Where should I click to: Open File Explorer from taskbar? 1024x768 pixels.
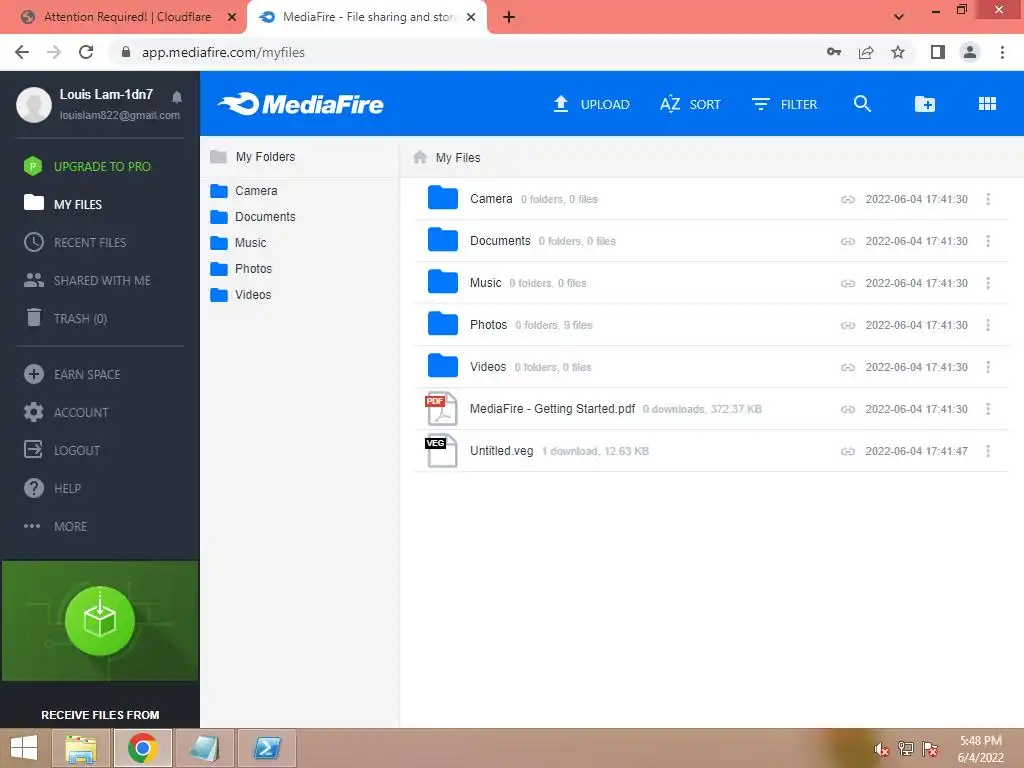[80, 748]
